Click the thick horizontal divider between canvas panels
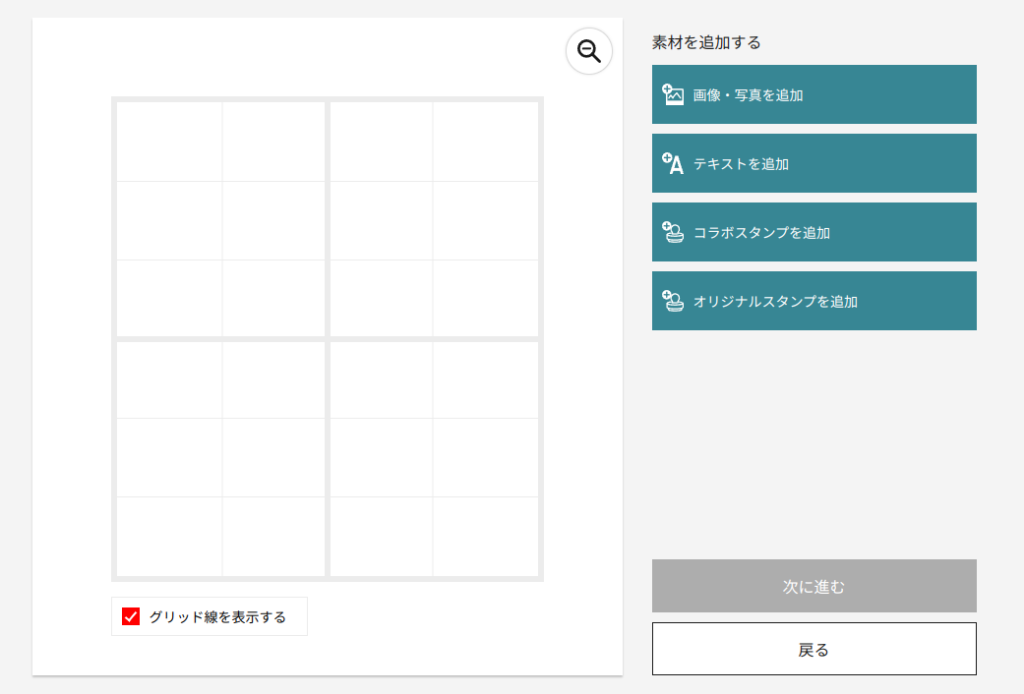Viewport: 1024px width, 694px height. click(221, 339)
